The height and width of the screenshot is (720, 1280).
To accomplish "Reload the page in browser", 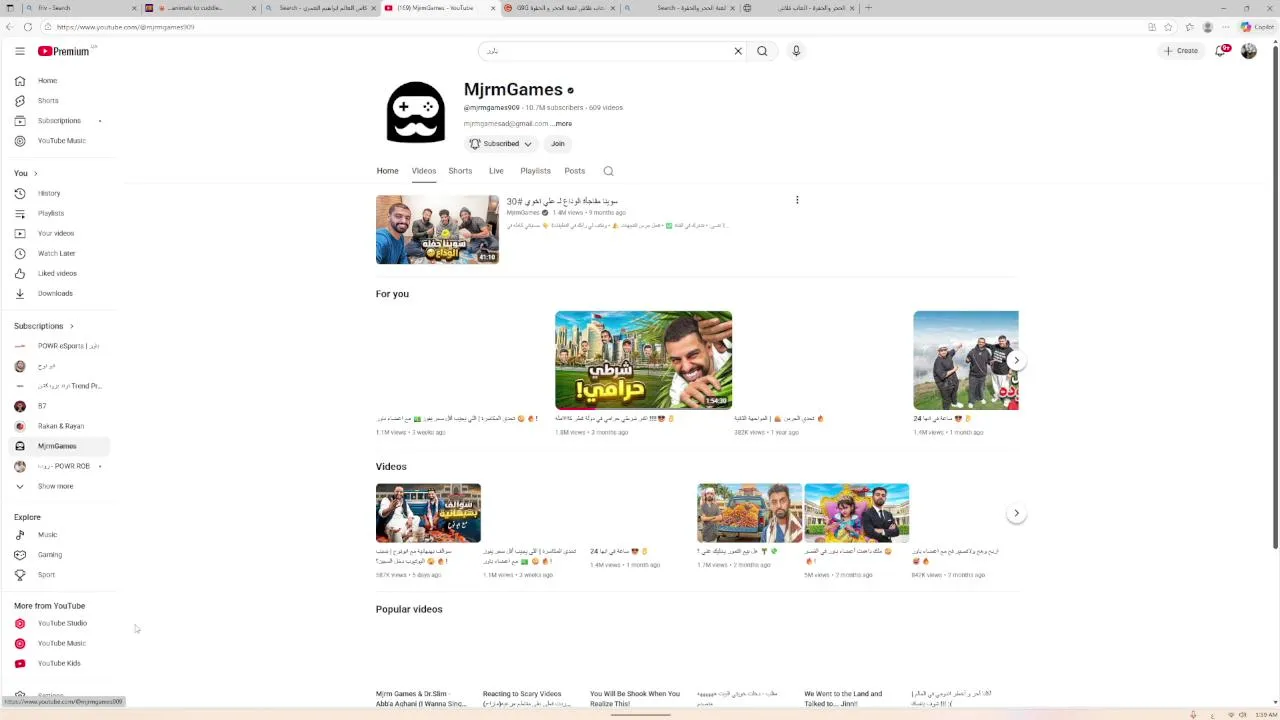I will coord(28,27).
